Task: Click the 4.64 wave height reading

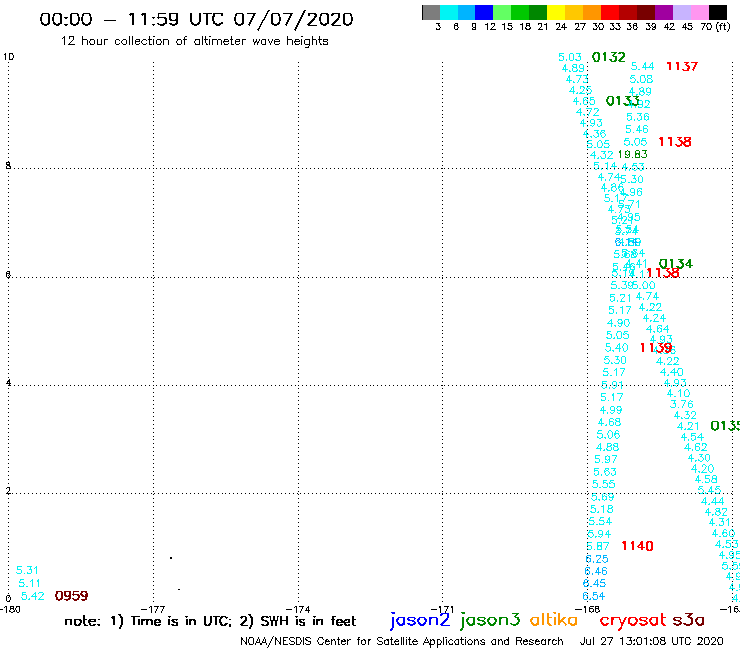Action: (657, 329)
